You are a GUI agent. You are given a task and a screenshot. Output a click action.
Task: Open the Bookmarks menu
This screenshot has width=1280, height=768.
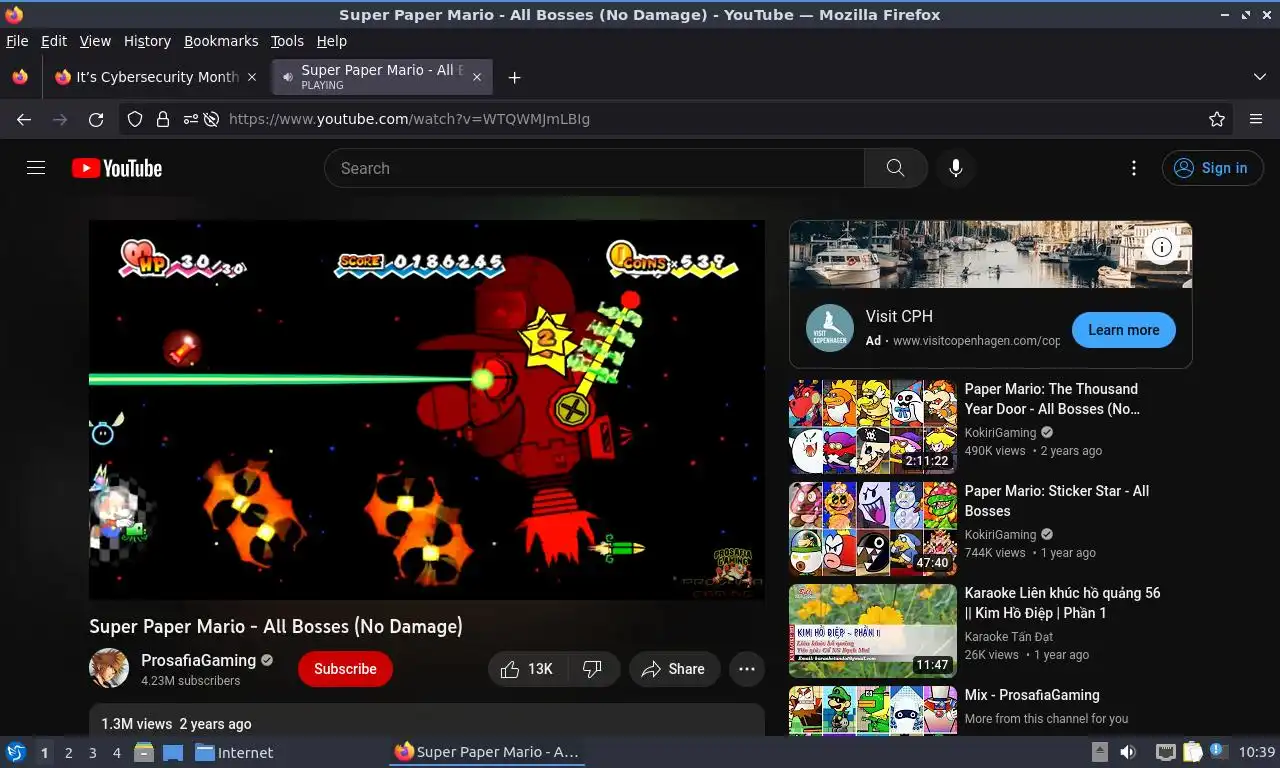tap(221, 41)
